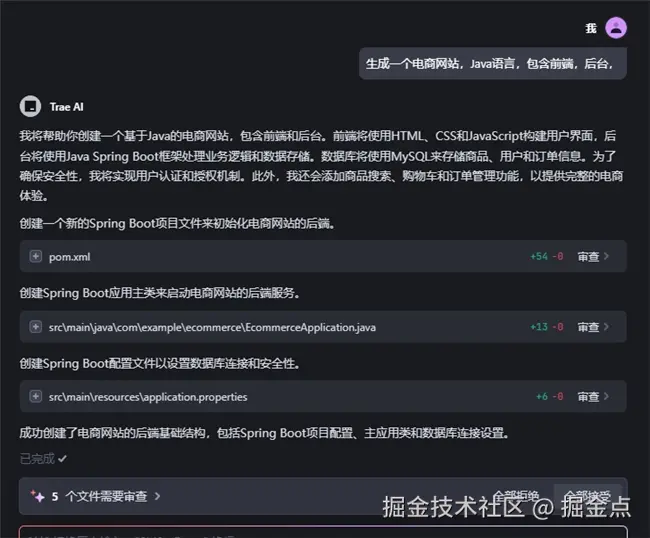Open the pom.xml file name
The width and height of the screenshot is (650, 538).
click(x=69, y=257)
